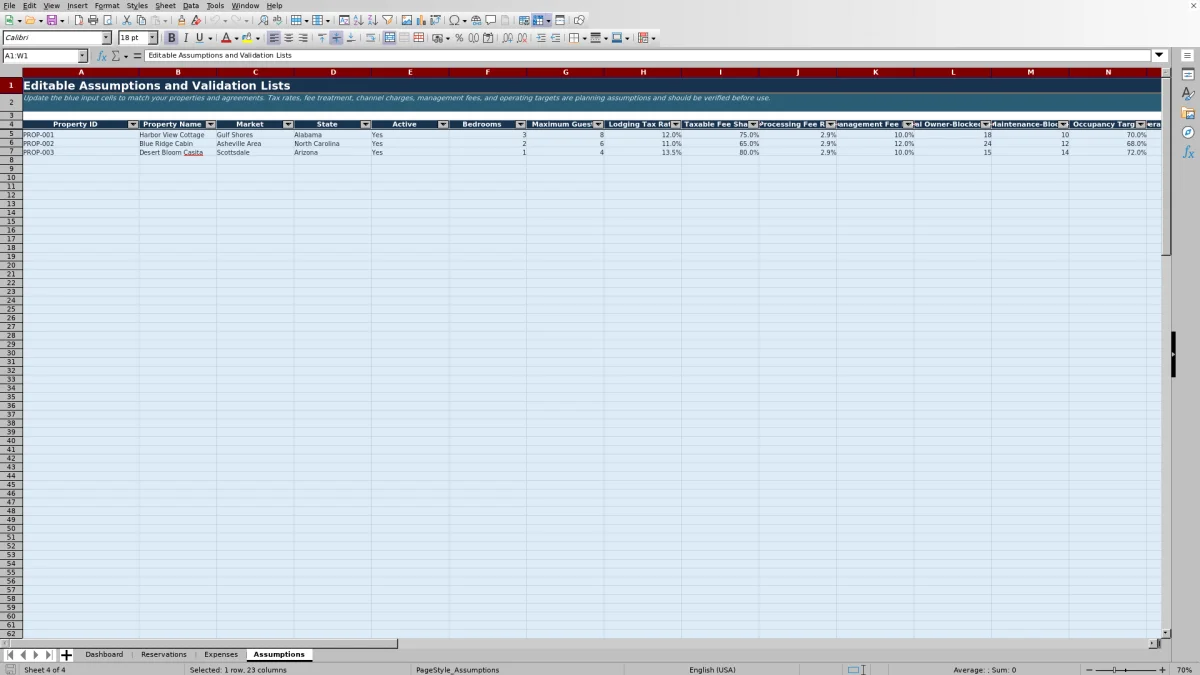
Task: Click the Copy icon
Action: [141, 20]
